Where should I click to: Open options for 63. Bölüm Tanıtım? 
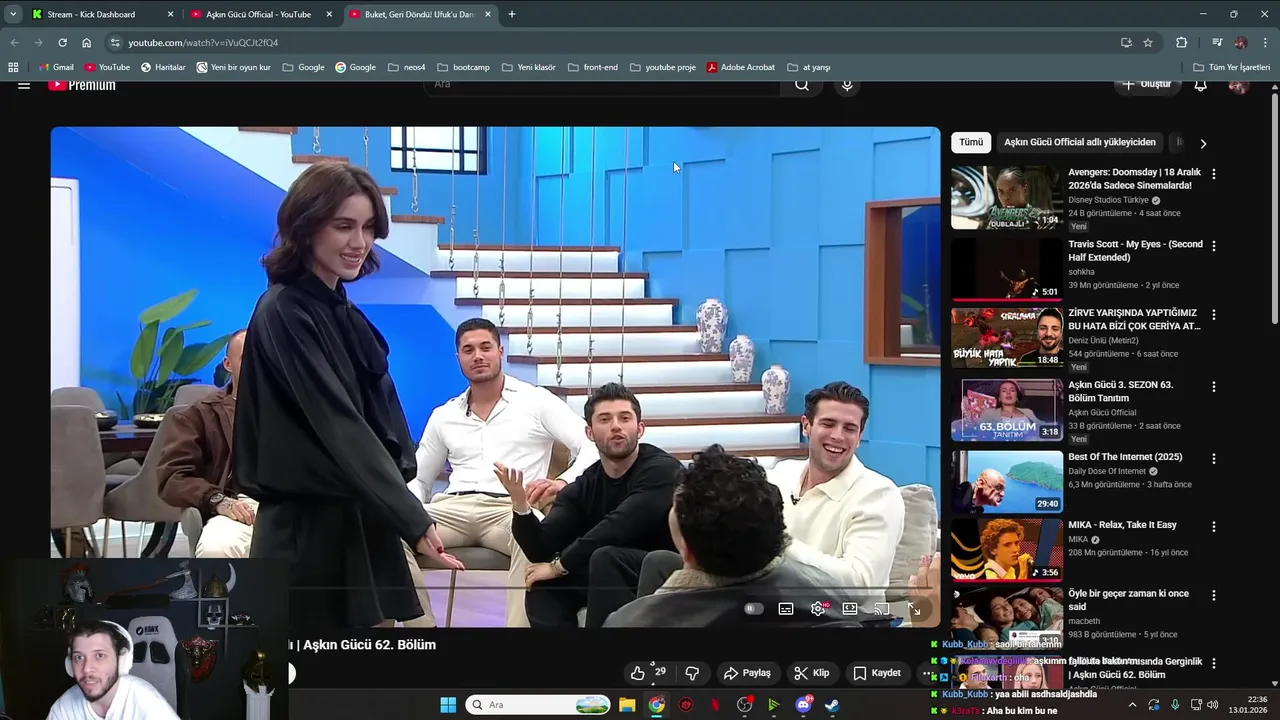(1214, 386)
